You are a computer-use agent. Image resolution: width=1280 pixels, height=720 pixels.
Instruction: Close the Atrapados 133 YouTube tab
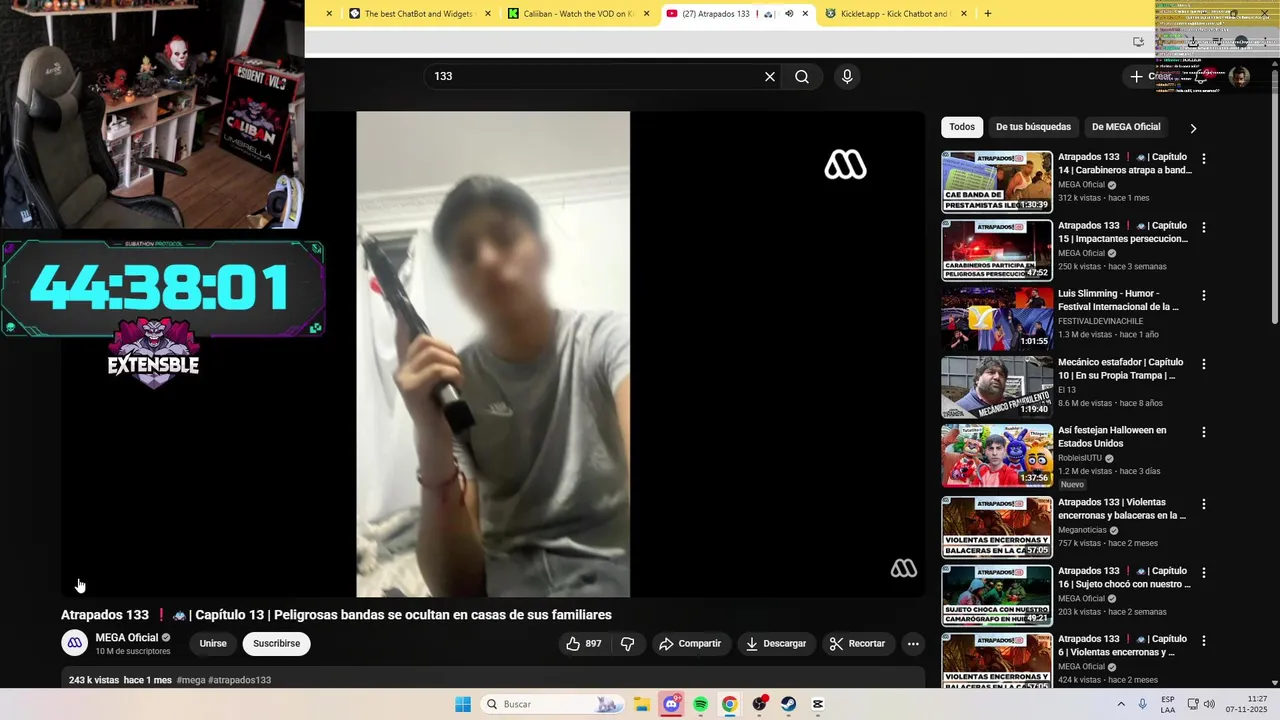pyautogui.click(x=805, y=14)
